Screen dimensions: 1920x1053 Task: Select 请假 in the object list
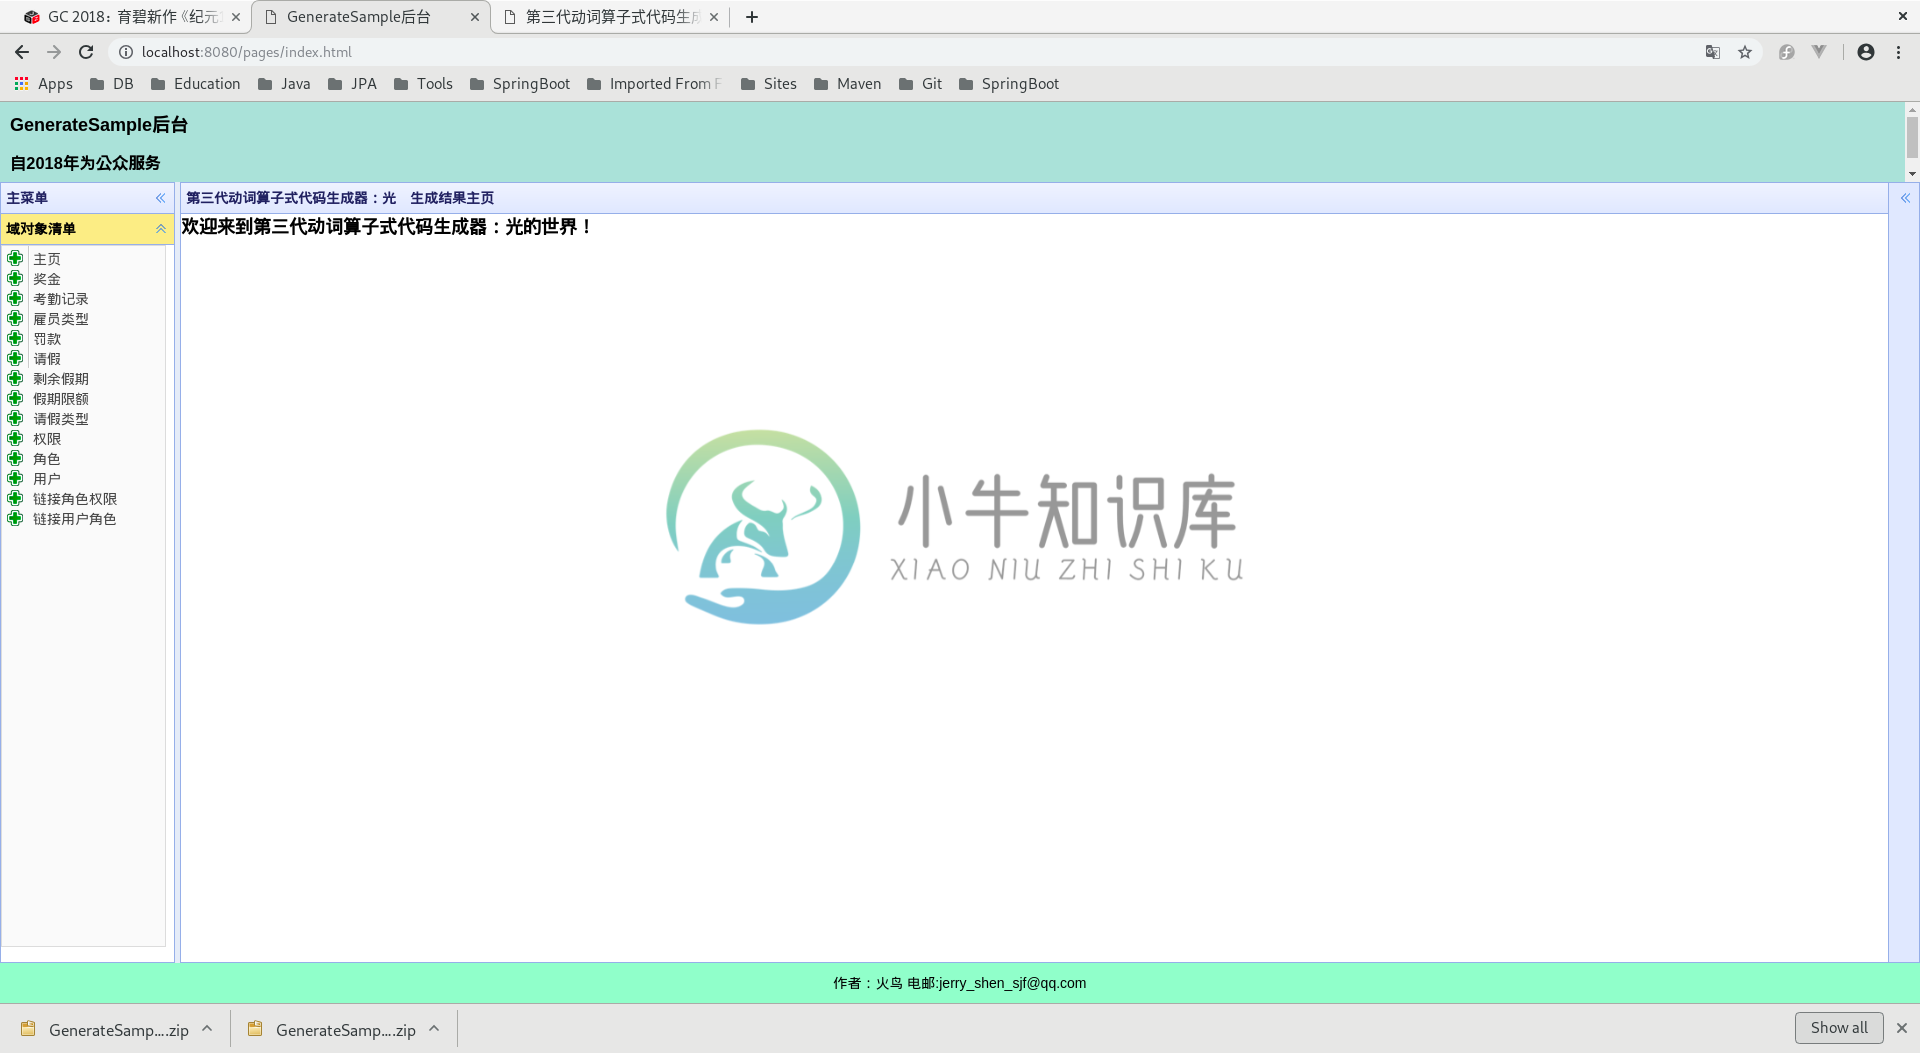click(47, 359)
